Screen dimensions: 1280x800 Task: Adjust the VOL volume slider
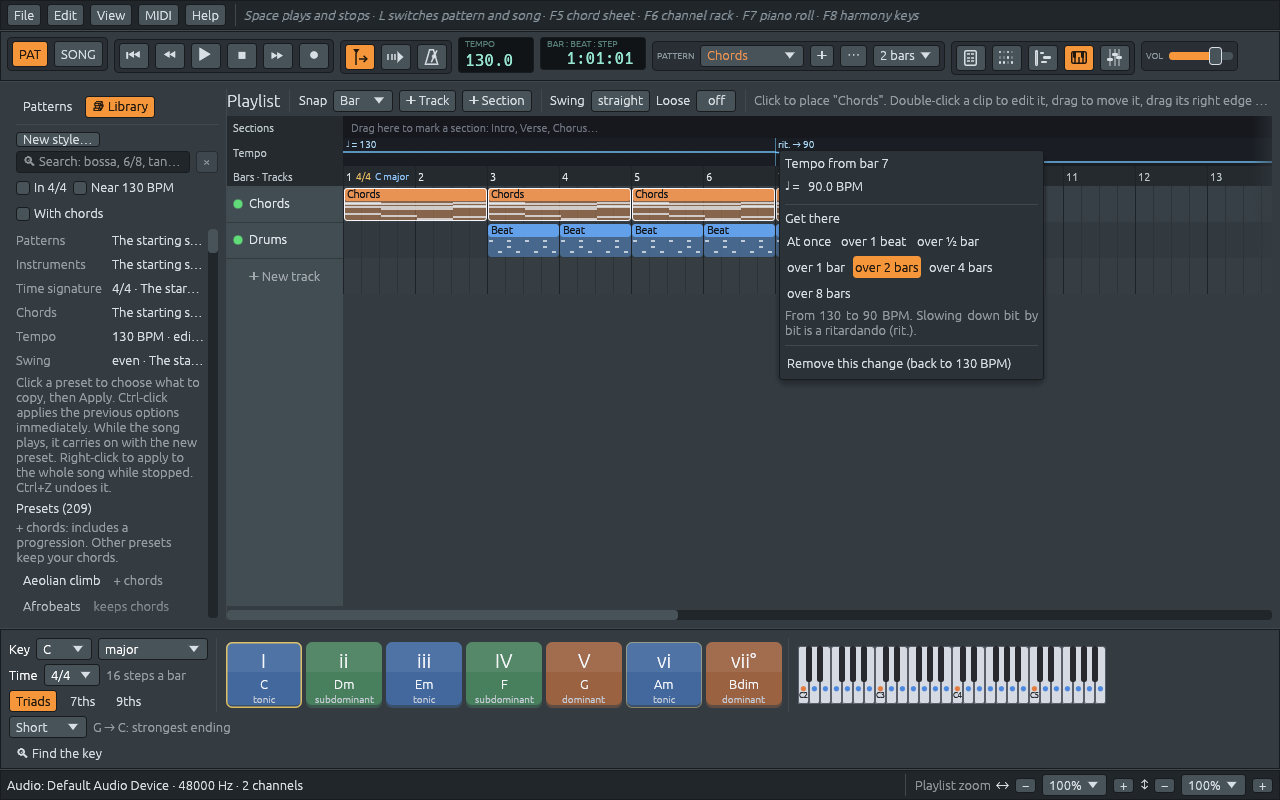tap(1200, 56)
